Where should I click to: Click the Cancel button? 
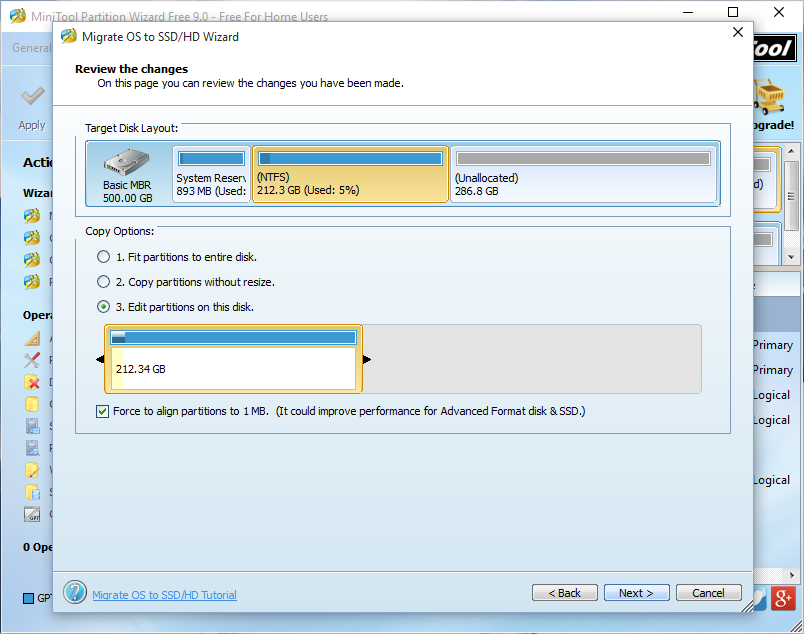coord(709,593)
